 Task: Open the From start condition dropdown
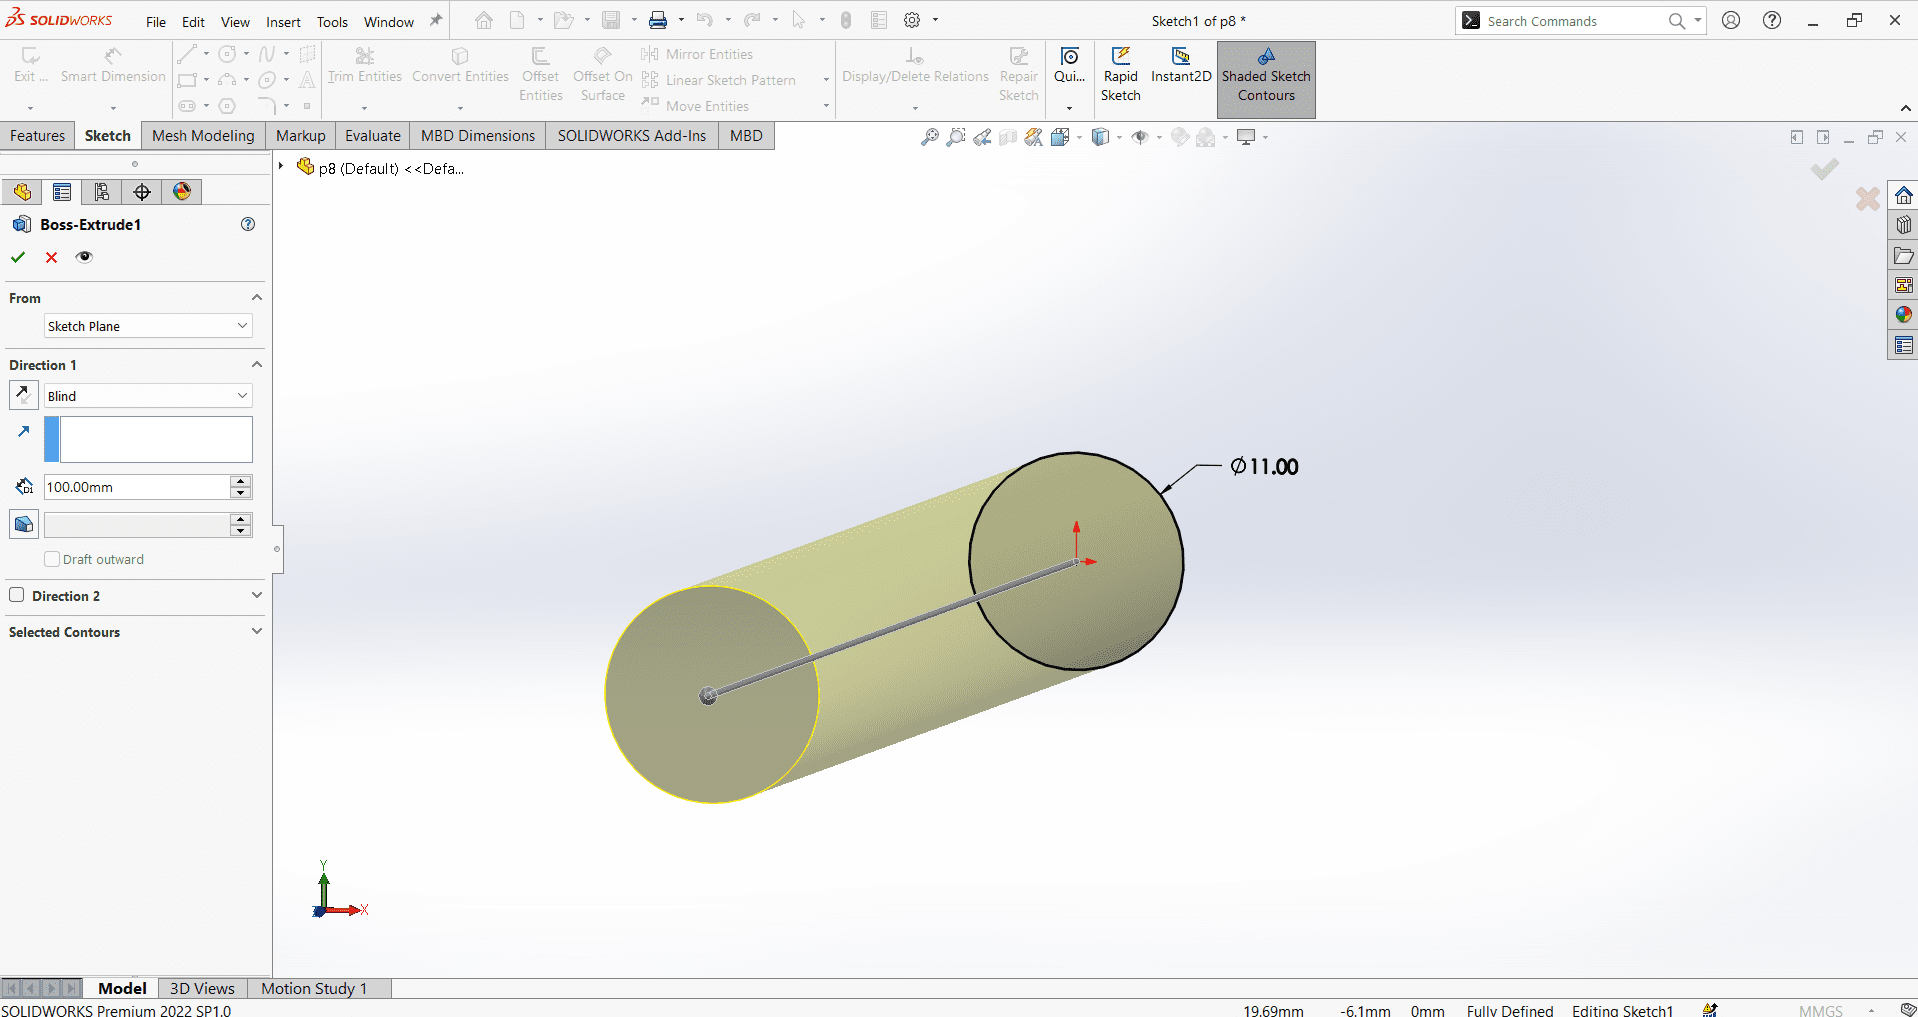[x=148, y=326]
